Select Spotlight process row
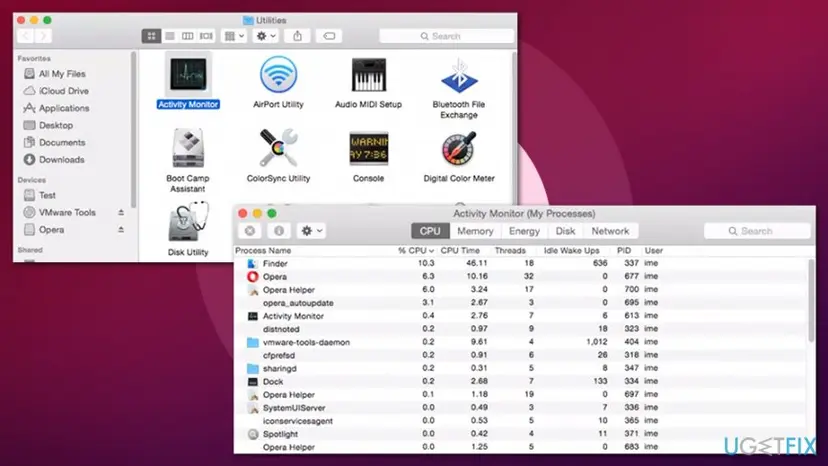828x466 pixels. click(x=521, y=434)
